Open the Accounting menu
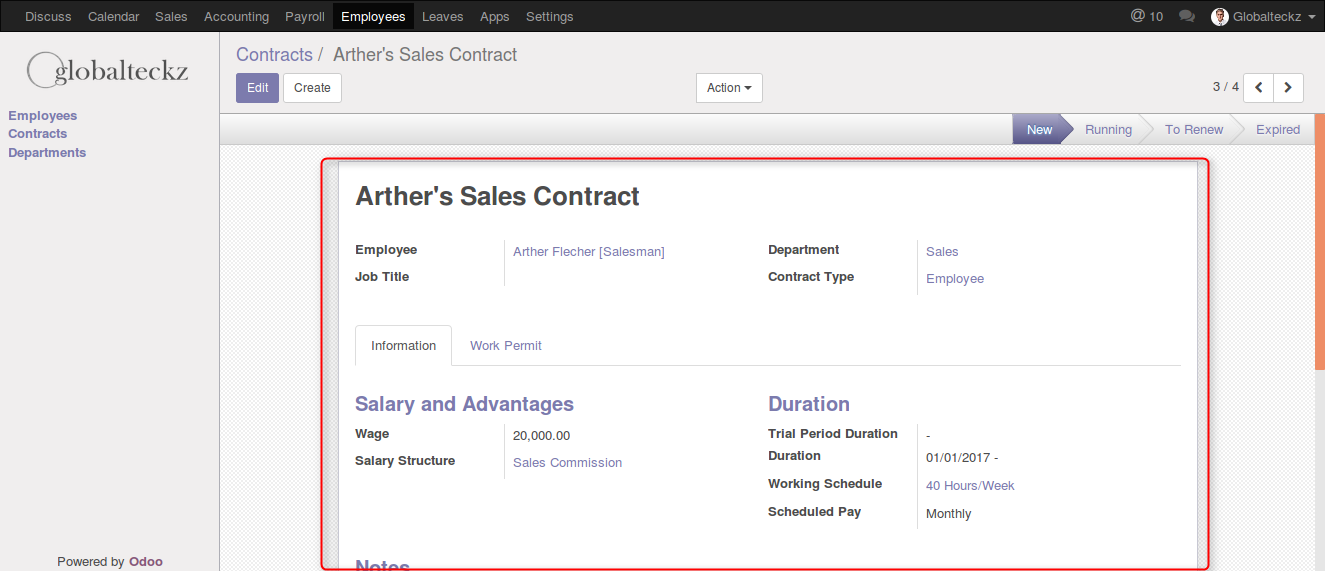Image resolution: width=1325 pixels, height=571 pixels. coord(236,16)
